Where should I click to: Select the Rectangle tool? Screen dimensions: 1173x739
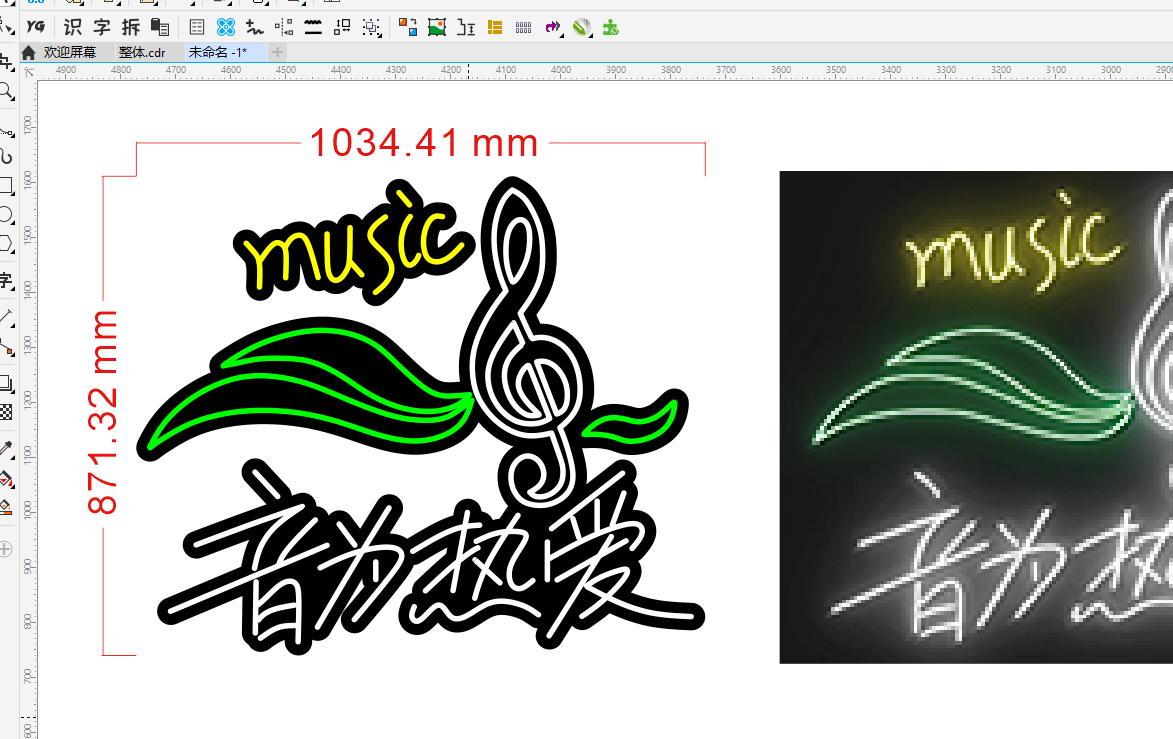(x=7, y=185)
